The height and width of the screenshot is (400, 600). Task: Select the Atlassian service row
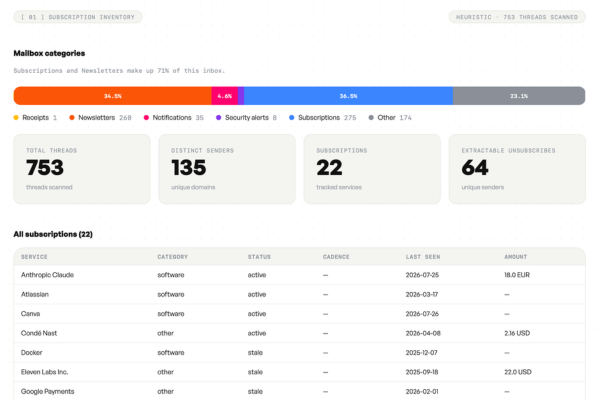(x=299, y=294)
